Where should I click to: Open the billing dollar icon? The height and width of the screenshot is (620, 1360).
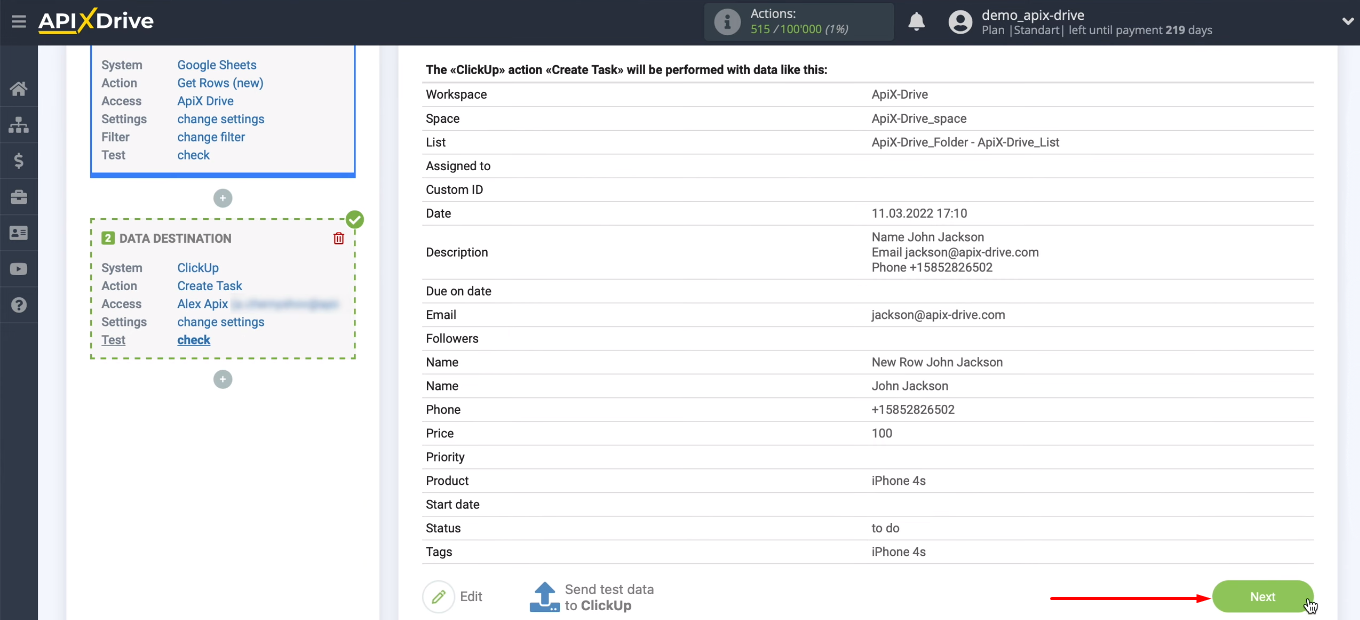click(x=18, y=161)
